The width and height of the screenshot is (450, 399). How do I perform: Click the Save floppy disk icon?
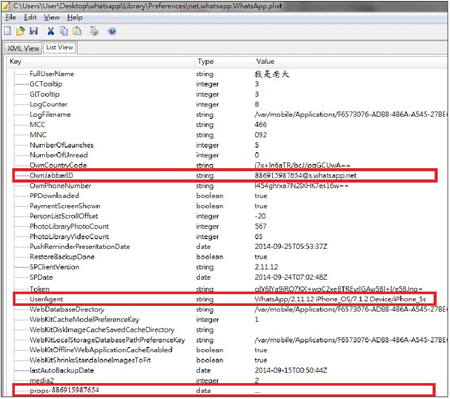(x=34, y=31)
